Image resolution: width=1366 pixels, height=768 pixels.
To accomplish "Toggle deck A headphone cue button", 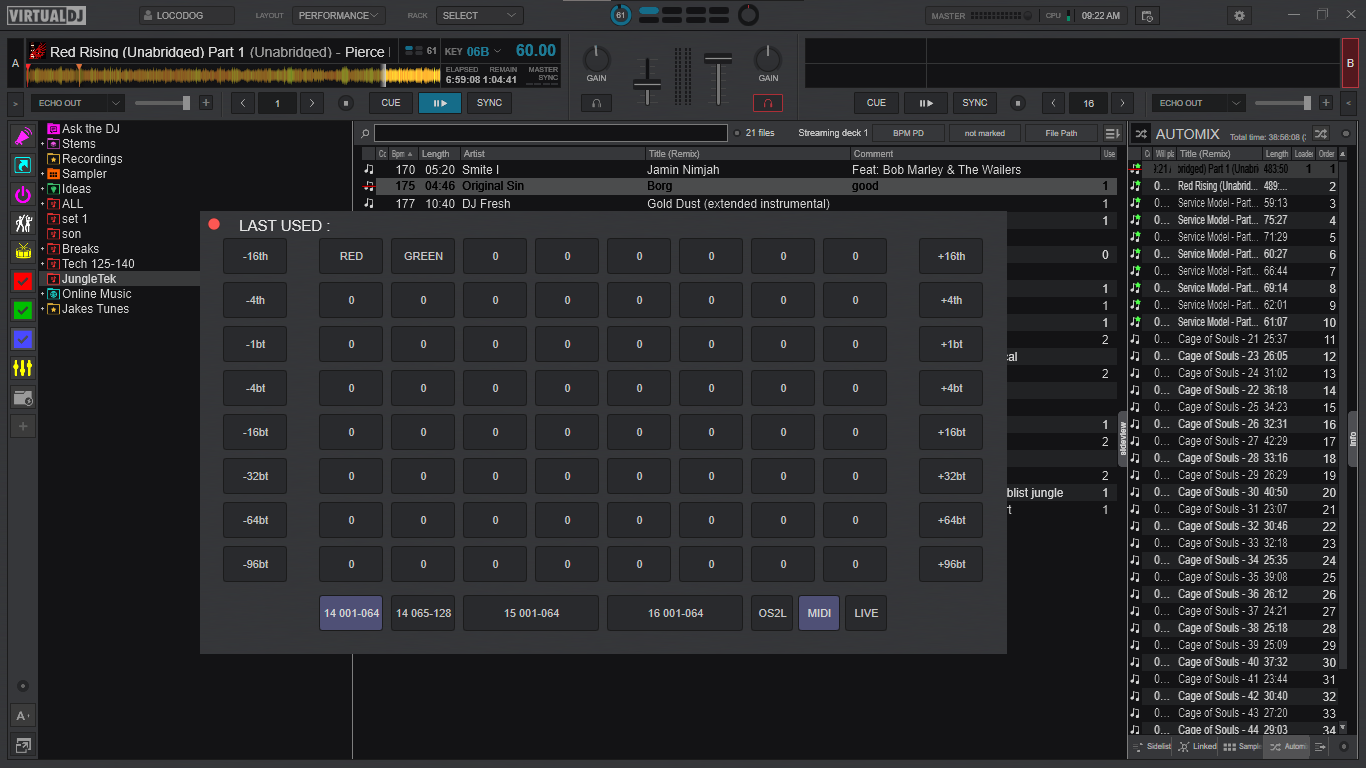I will click(596, 103).
